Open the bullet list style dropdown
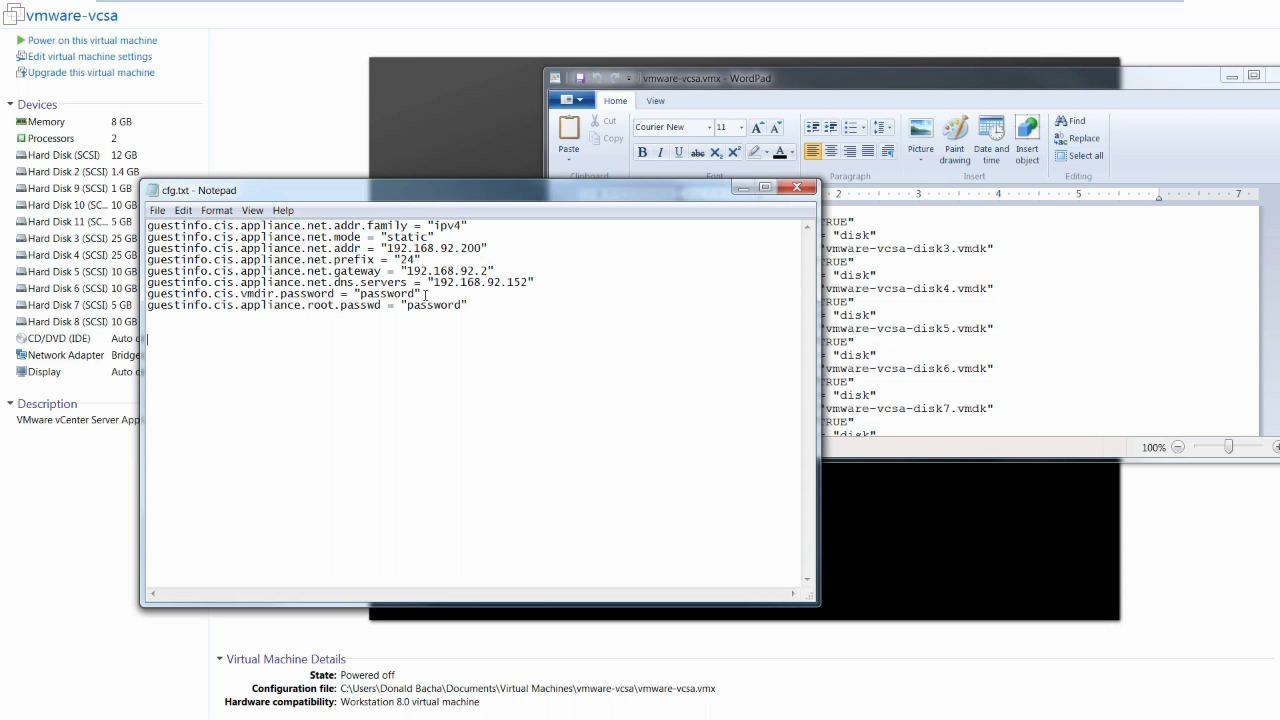This screenshot has height=720, width=1280. (x=864, y=127)
